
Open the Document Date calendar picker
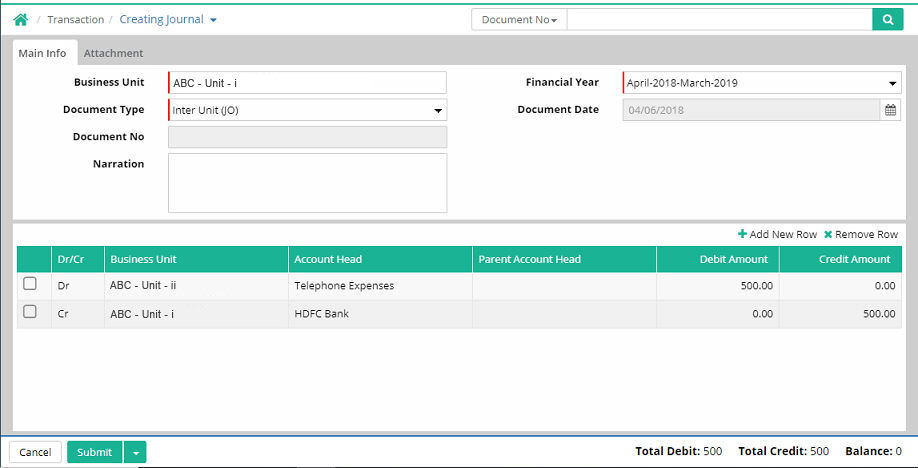click(x=890, y=110)
